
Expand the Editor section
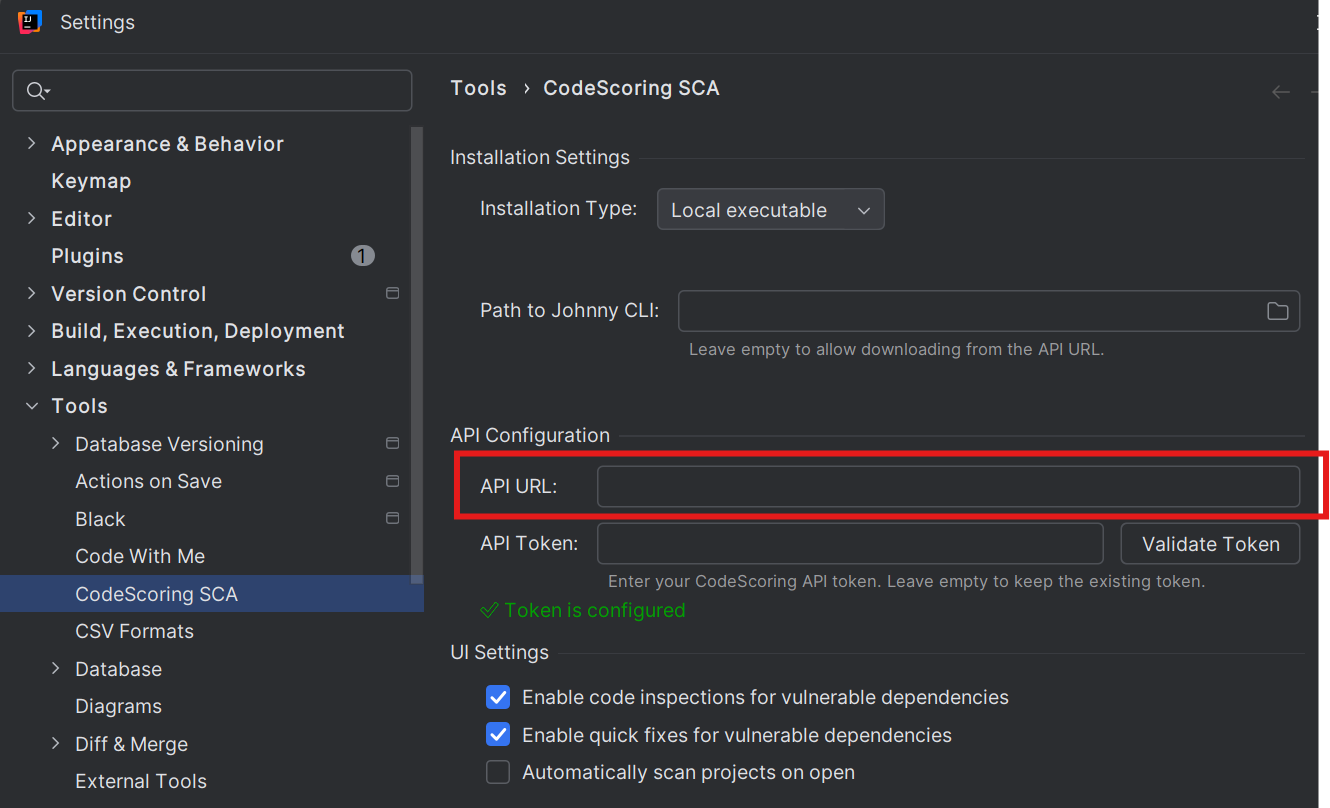[31, 218]
